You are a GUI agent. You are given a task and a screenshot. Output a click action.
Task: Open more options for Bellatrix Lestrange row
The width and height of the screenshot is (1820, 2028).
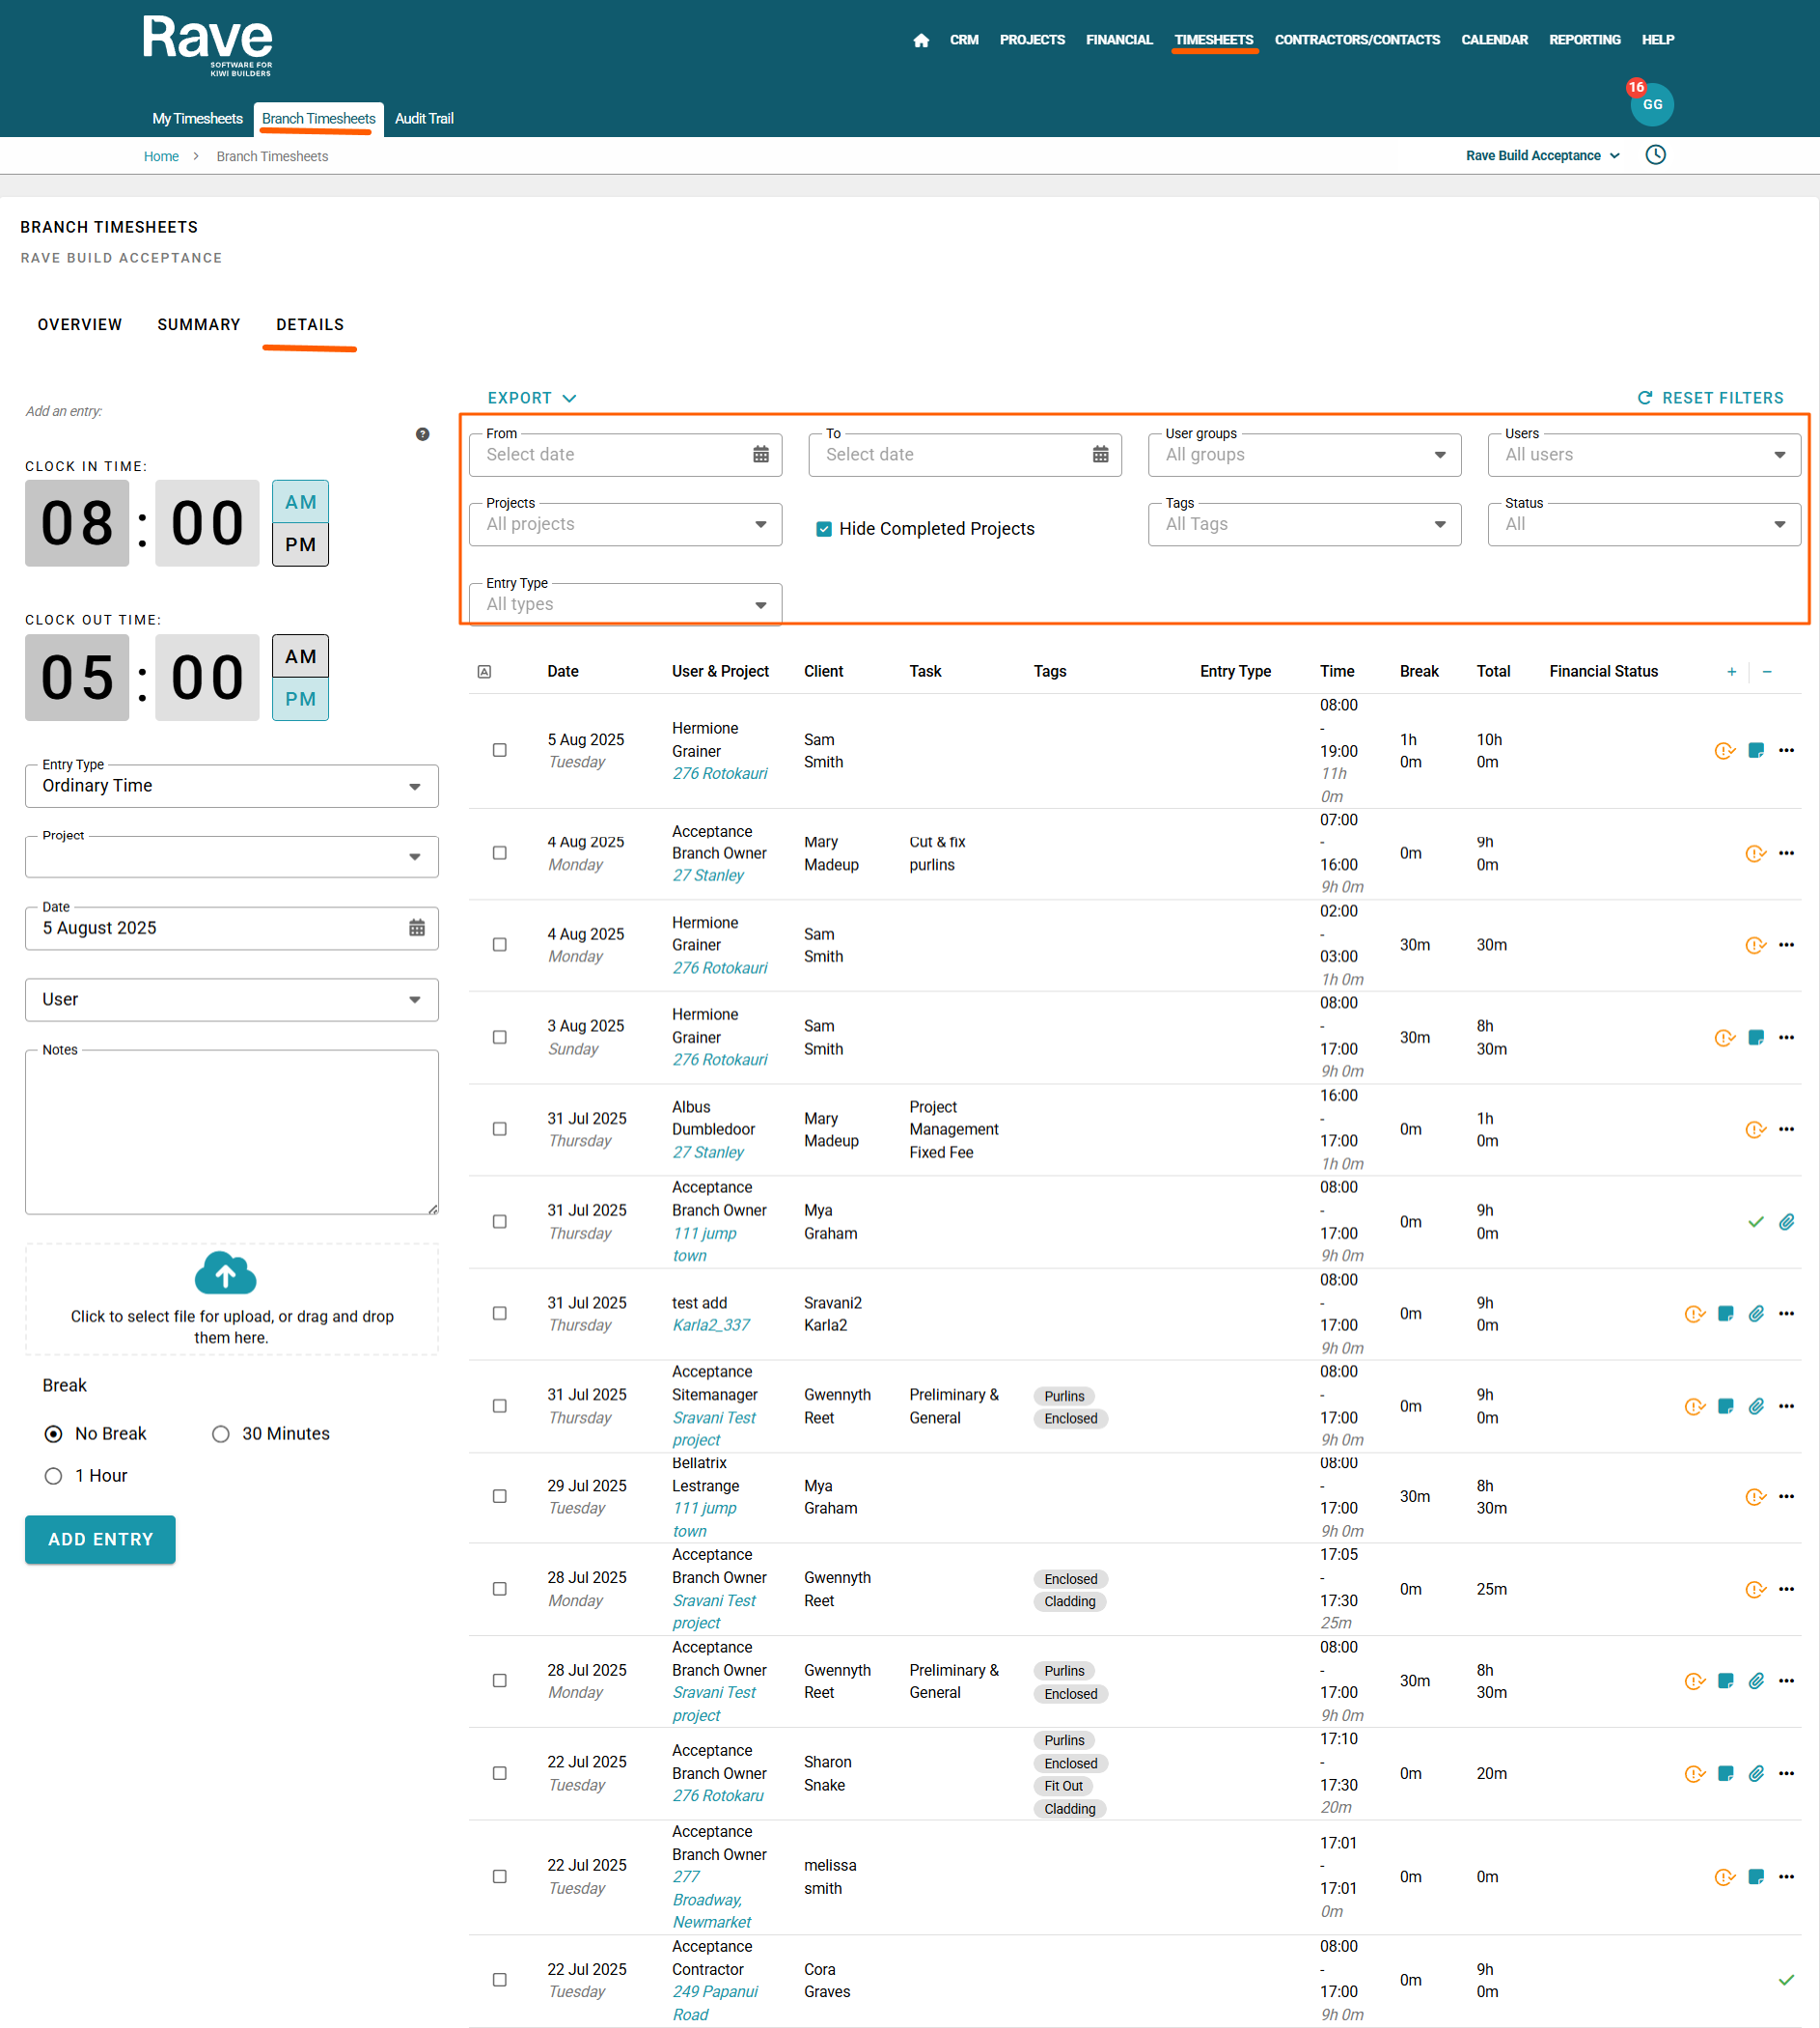point(1787,1497)
